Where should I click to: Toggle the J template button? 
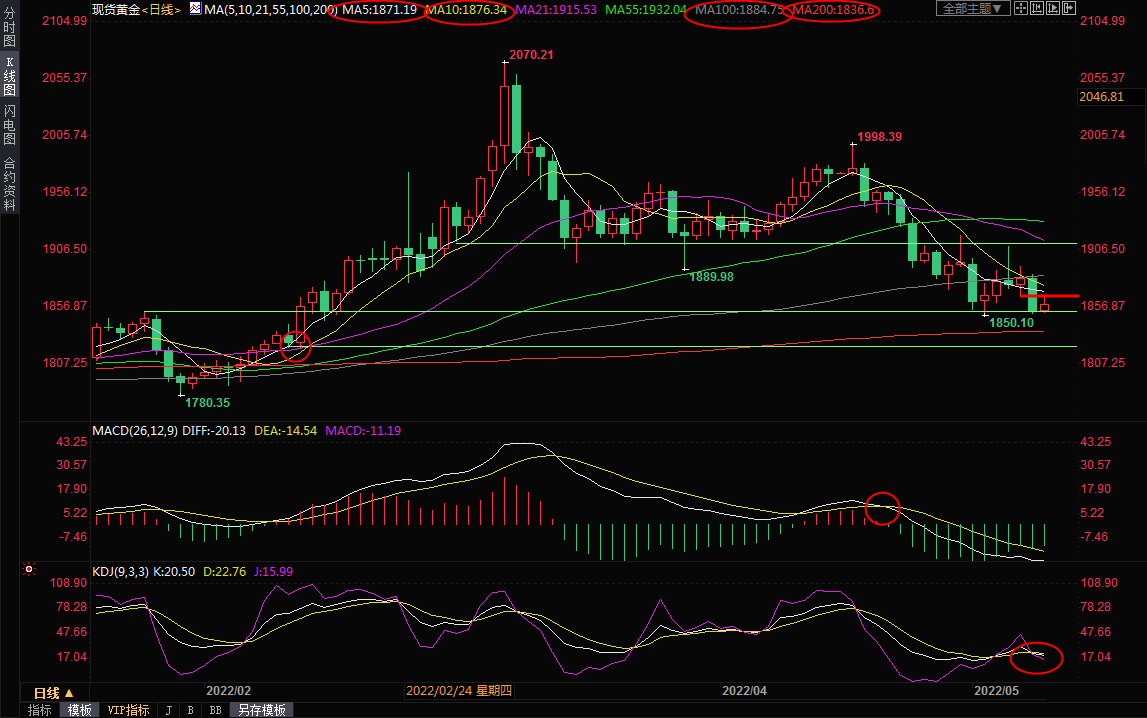tap(167, 710)
